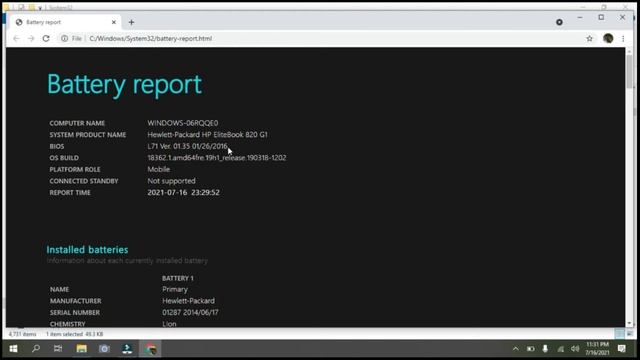The height and width of the screenshot is (360, 640).
Task: Go back to the previous page
Action: (x=16, y=38)
